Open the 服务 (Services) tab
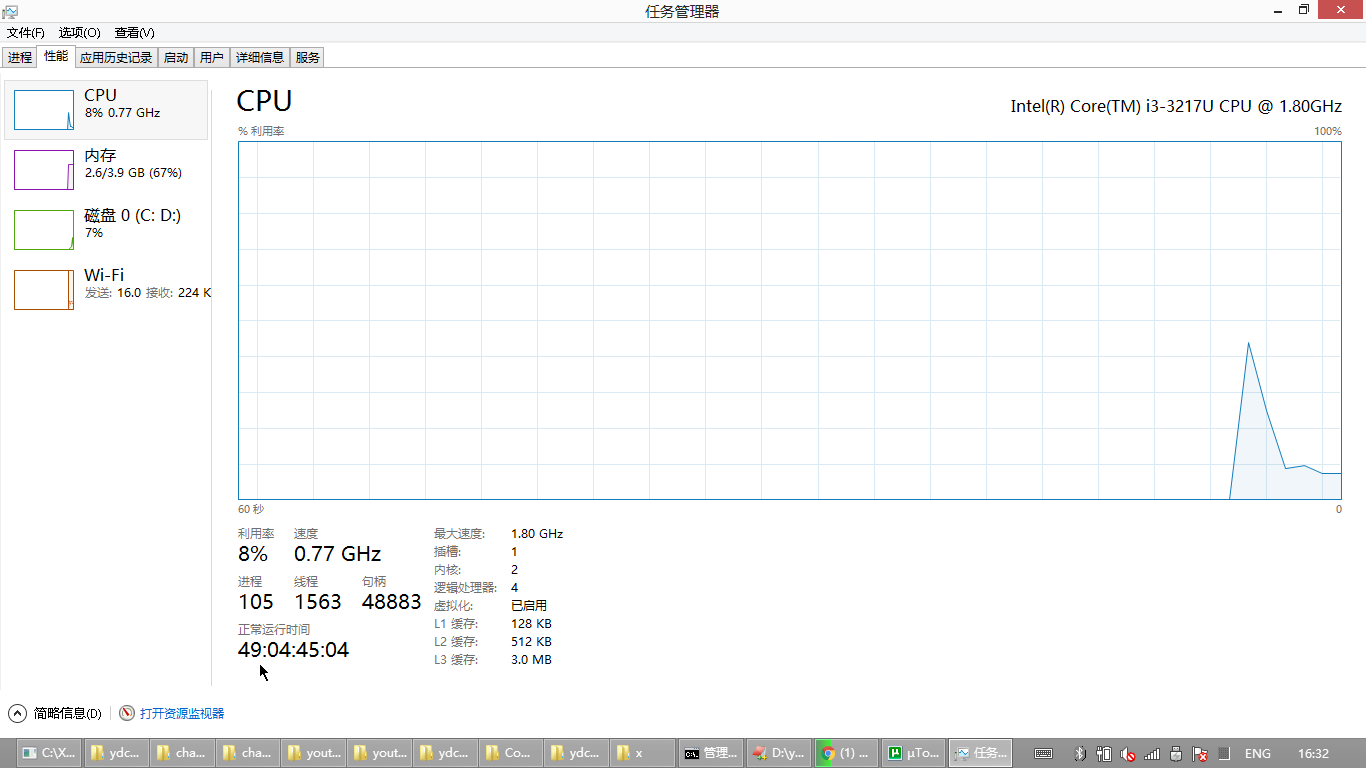This screenshot has width=1366, height=768. click(x=307, y=57)
